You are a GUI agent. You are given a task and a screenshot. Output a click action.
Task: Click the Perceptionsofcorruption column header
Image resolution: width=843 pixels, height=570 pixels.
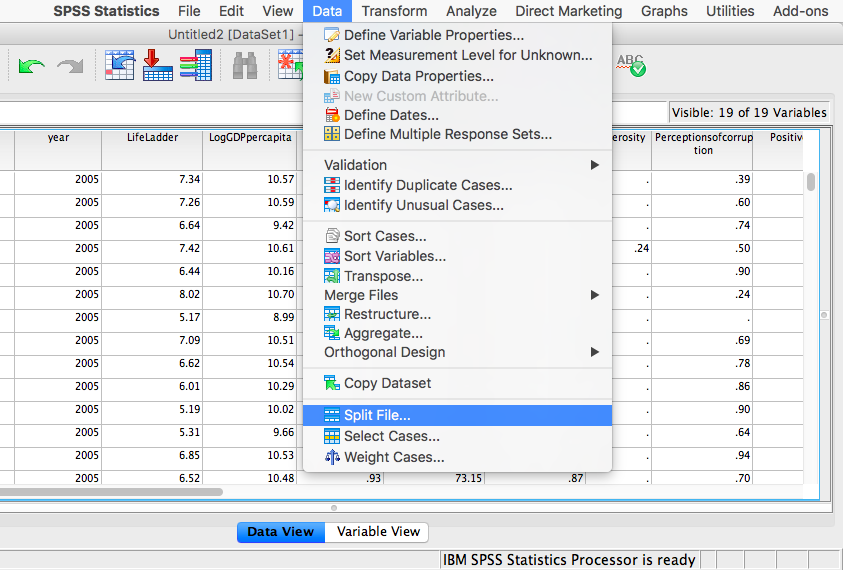point(703,150)
